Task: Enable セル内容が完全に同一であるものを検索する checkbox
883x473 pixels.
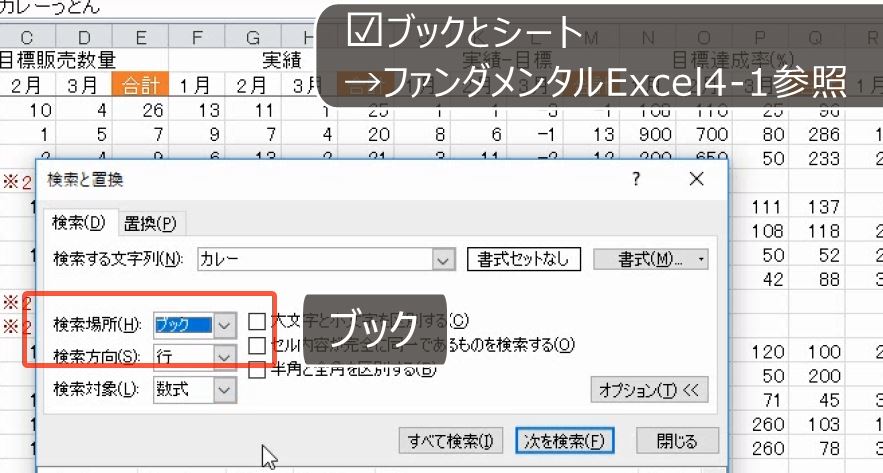Action: click(257, 345)
